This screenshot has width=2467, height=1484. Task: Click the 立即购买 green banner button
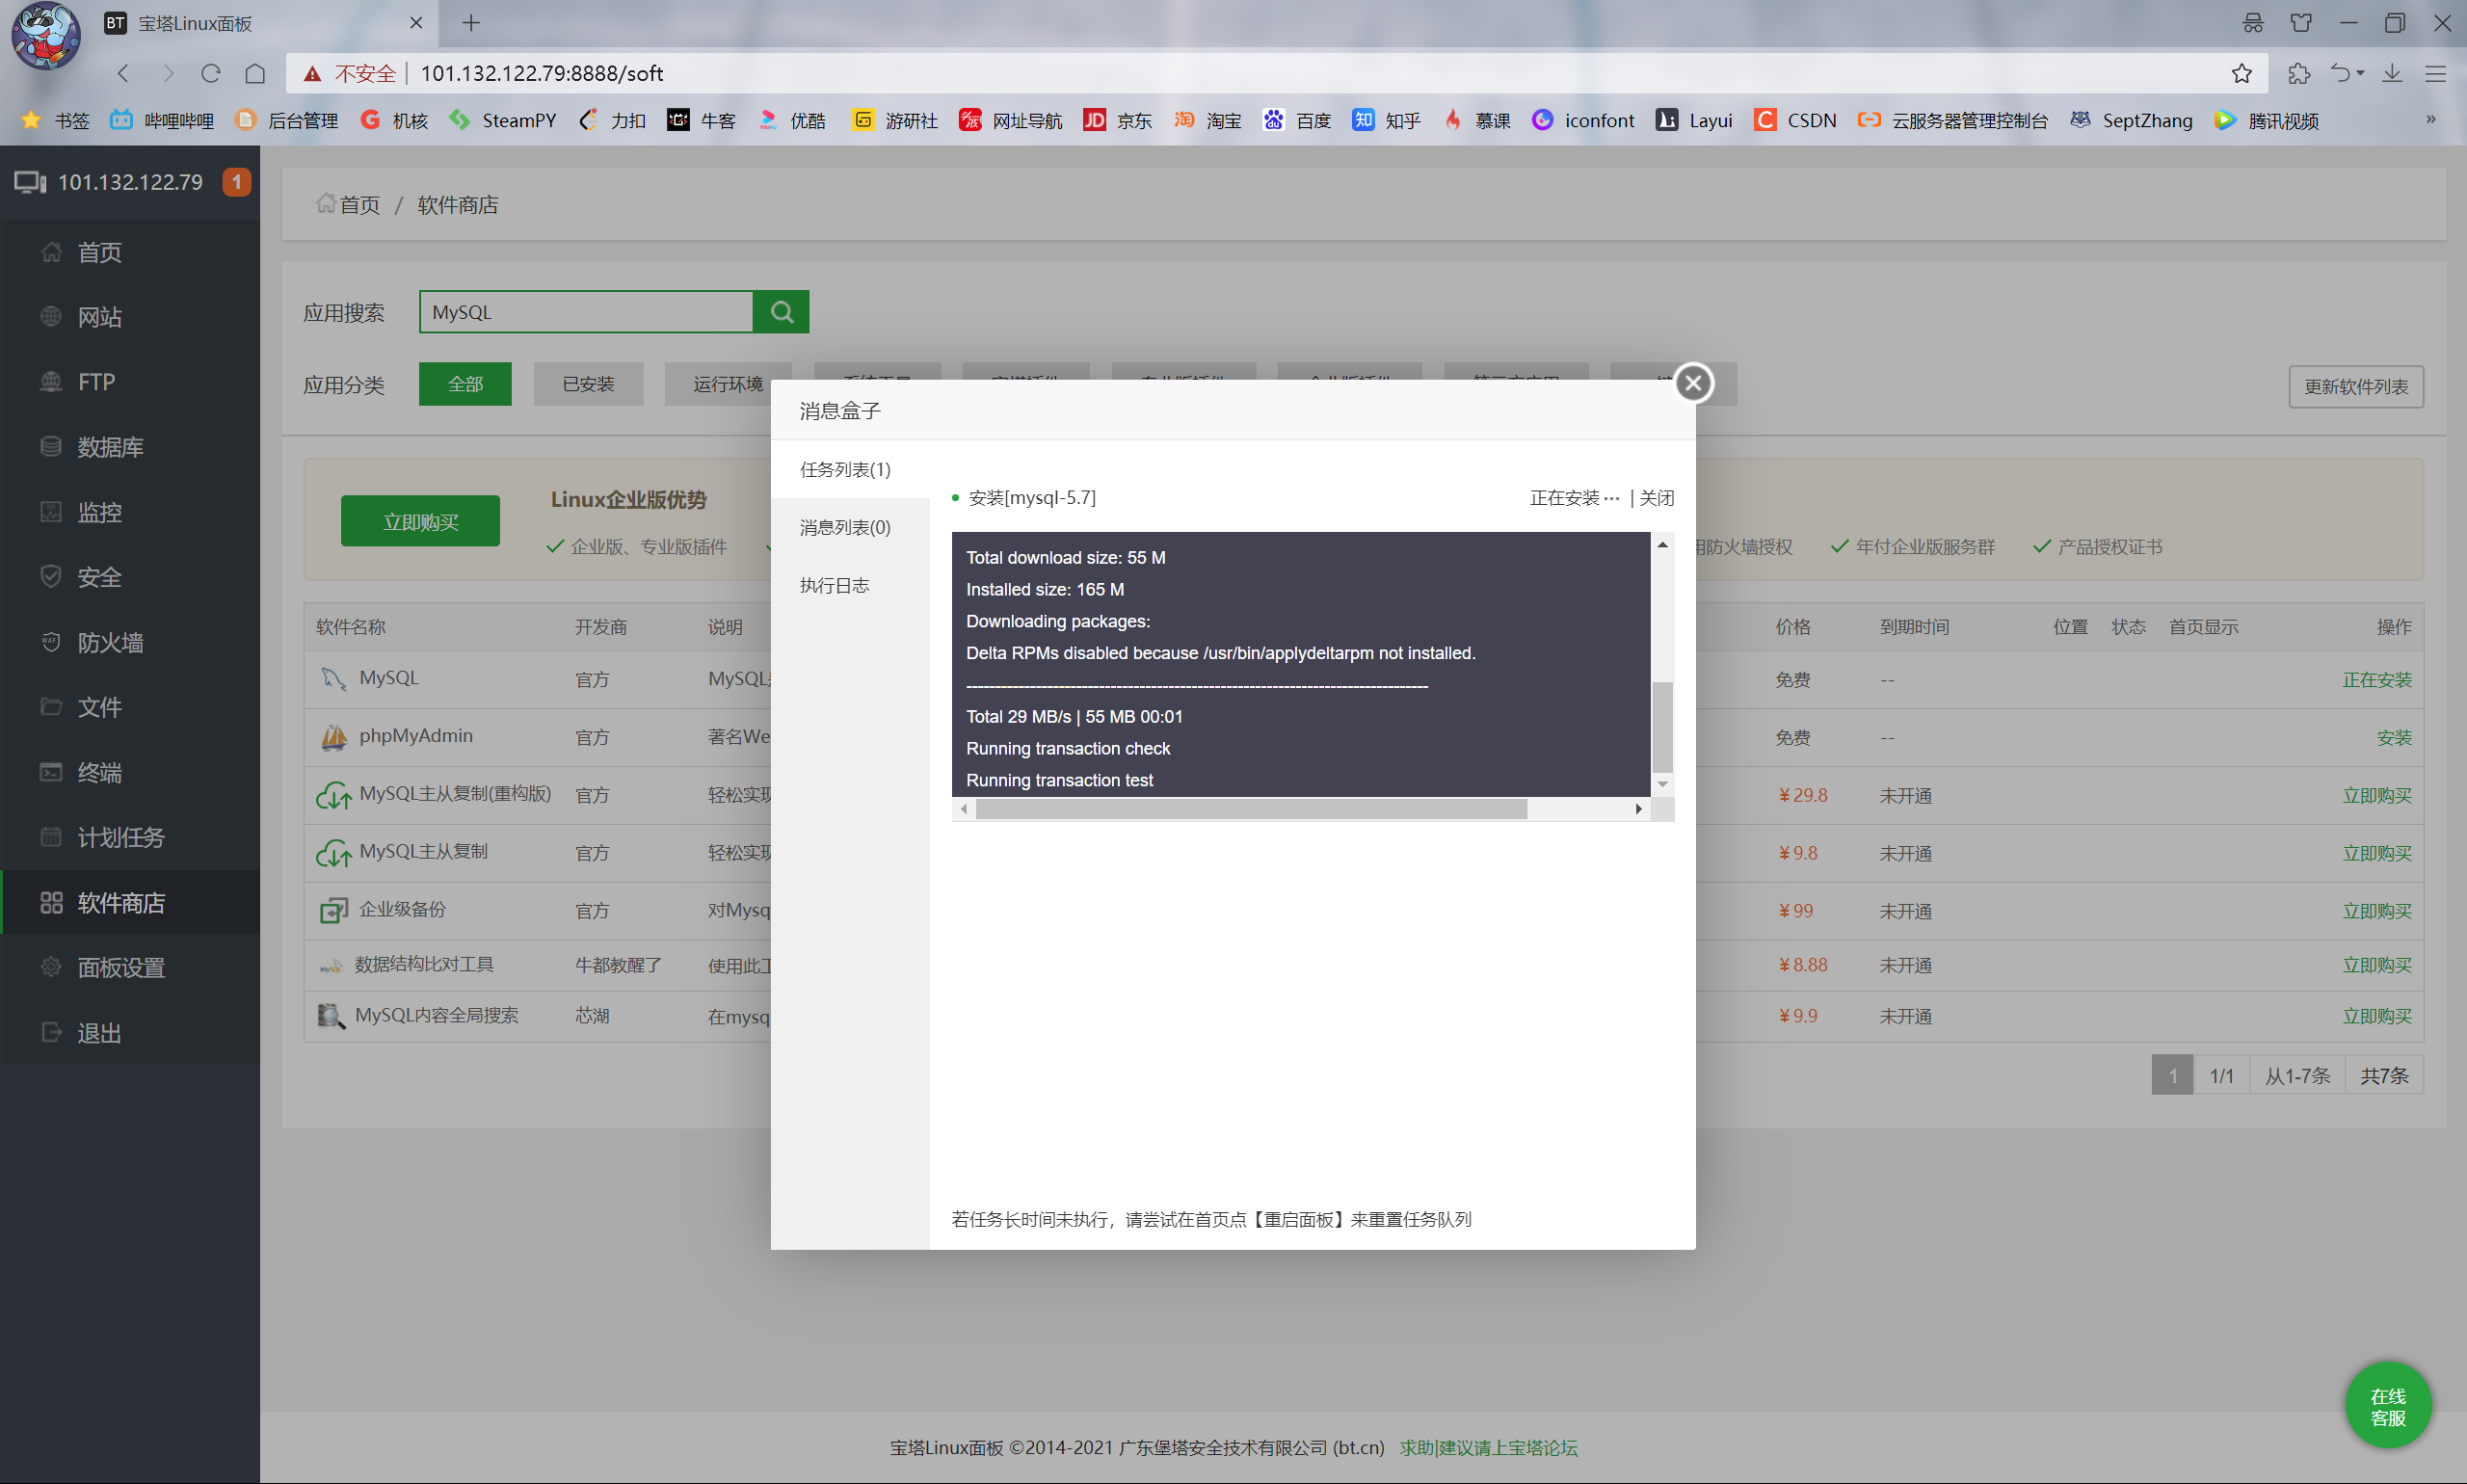[420, 521]
